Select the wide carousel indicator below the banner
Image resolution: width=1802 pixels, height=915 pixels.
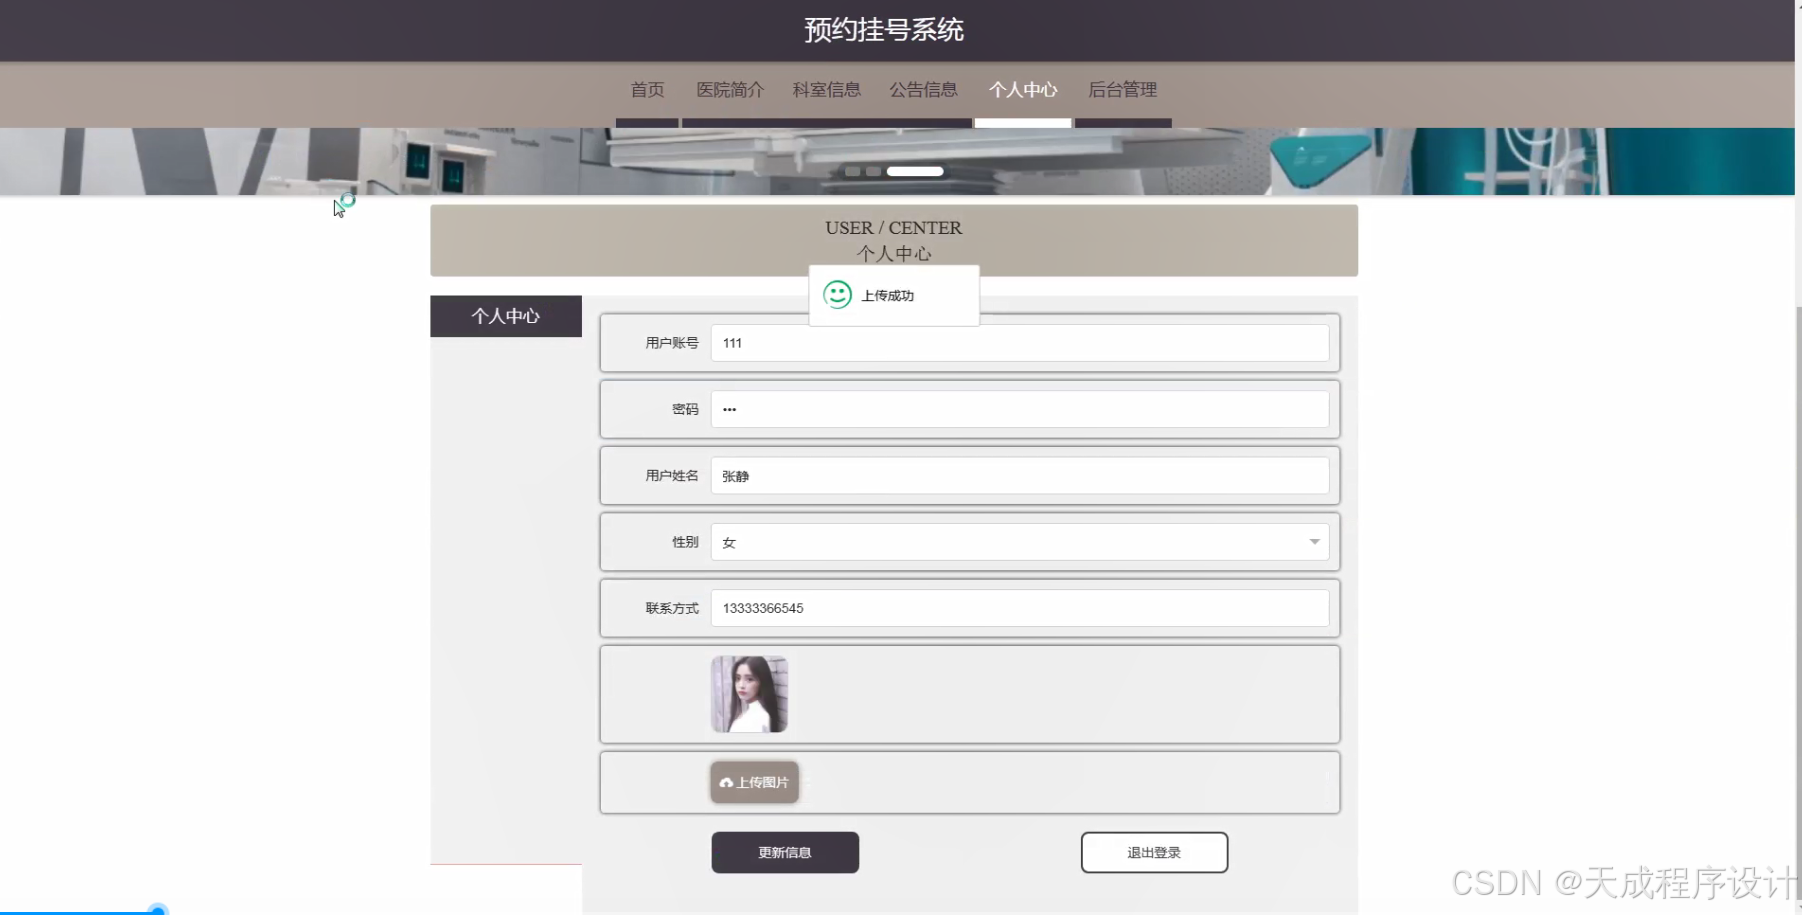(x=914, y=171)
